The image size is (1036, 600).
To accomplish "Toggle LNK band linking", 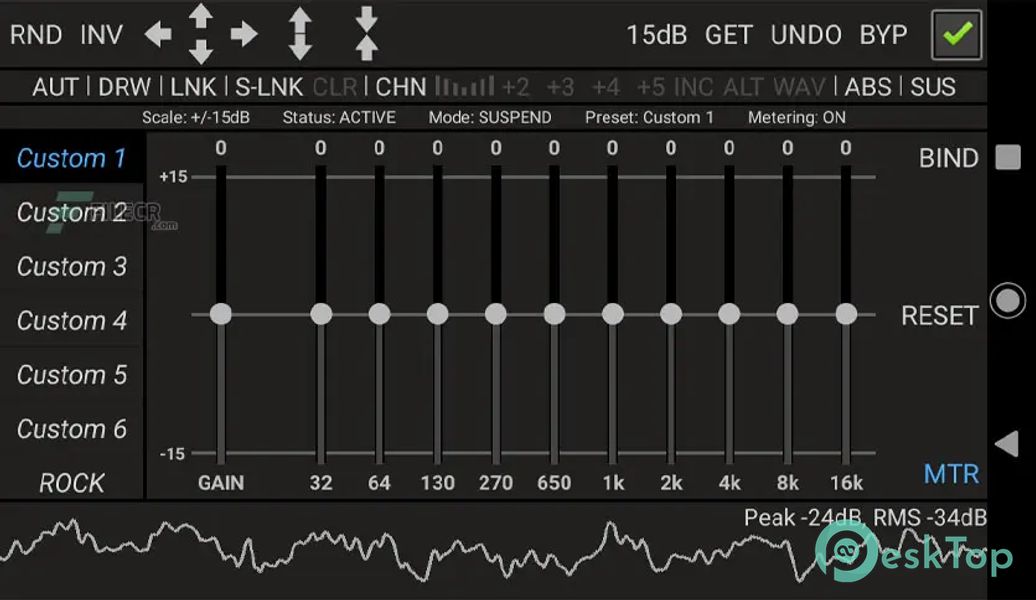I will 193,87.
